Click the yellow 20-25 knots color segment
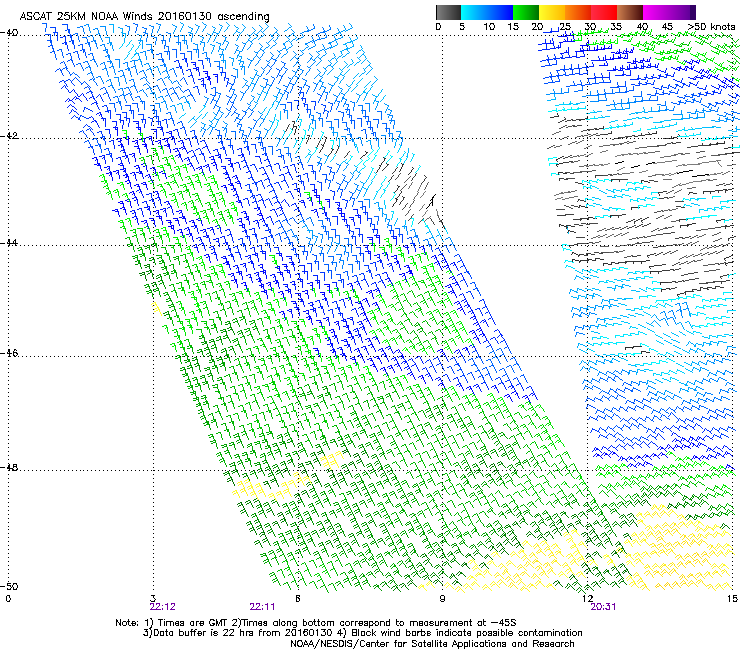740x650 pixels. point(552,12)
